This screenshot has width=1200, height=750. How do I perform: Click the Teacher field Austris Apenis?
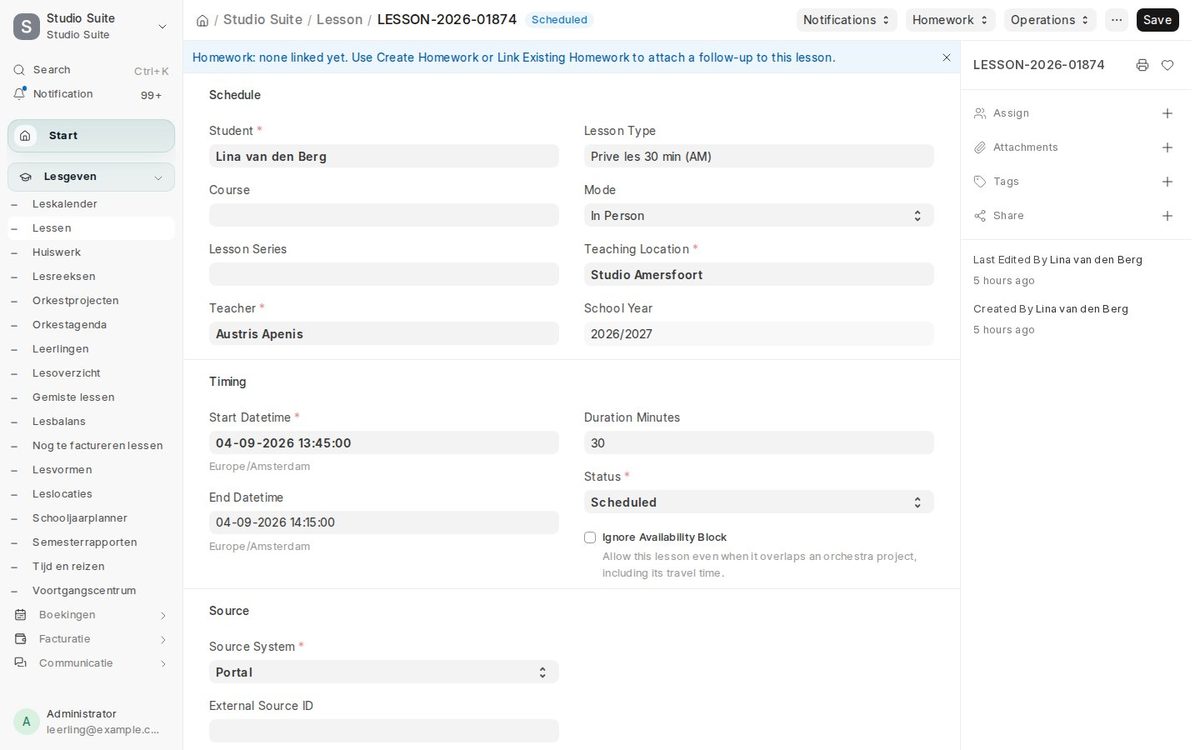[x=384, y=334]
